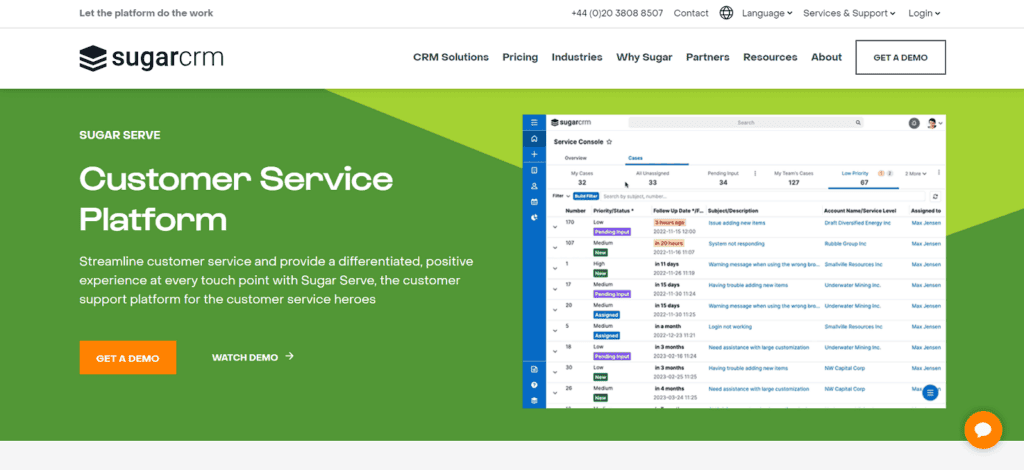Open the CRM Solutions menu
This screenshot has height=470, width=1024.
(x=451, y=57)
